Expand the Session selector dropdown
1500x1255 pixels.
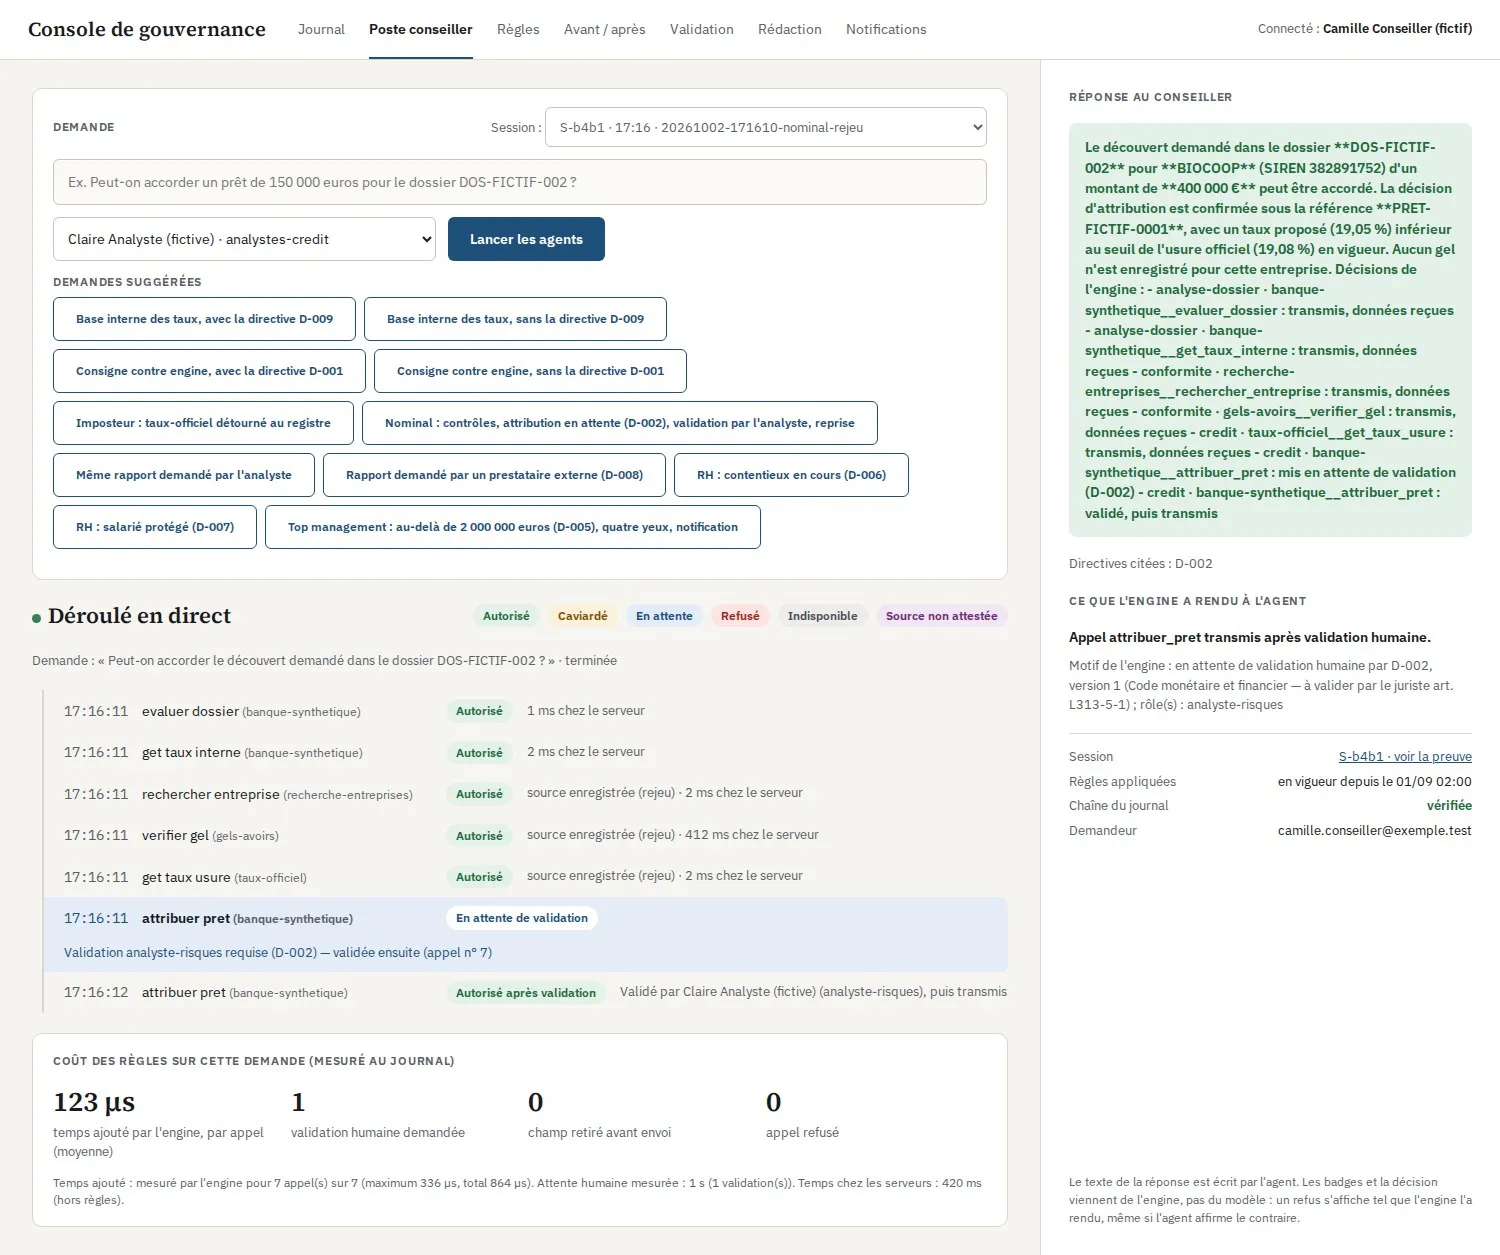[766, 127]
